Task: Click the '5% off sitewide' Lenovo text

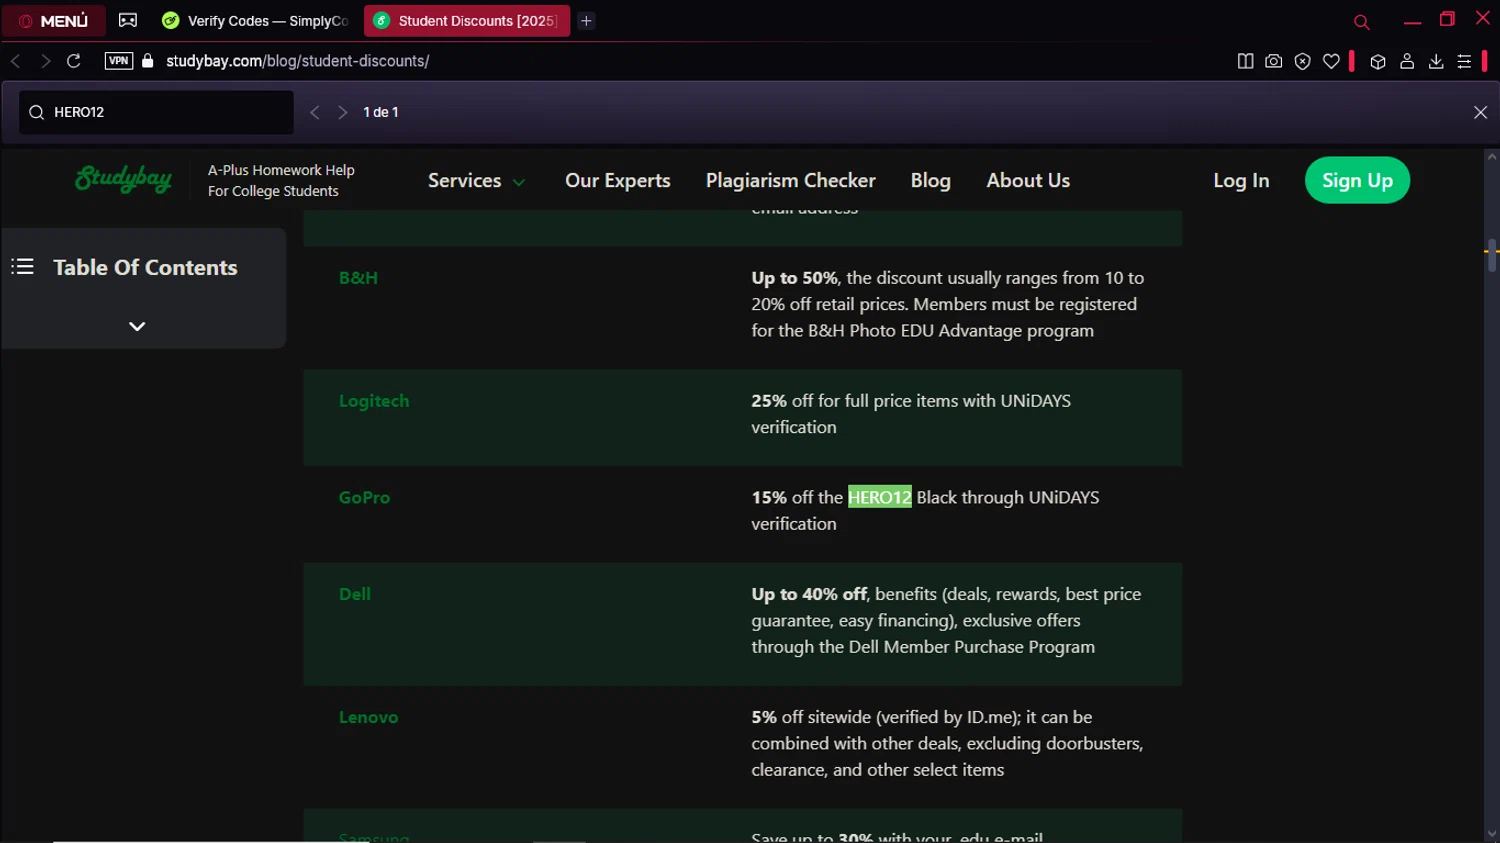Action: pyautogui.click(x=811, y=717)
